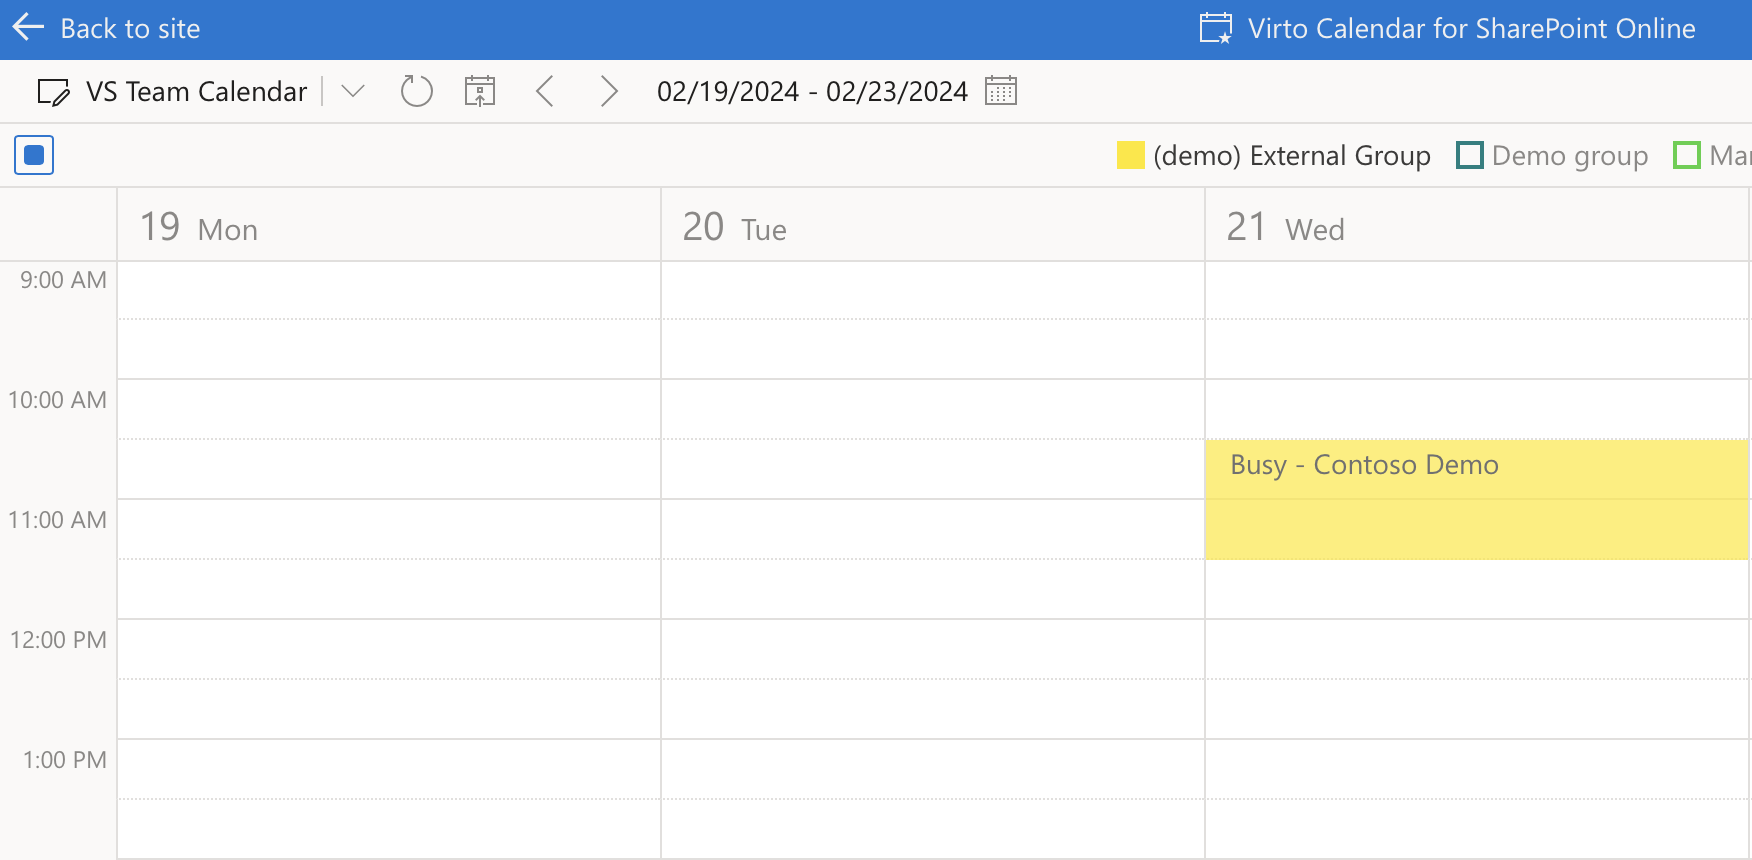Click the VS Team Calendar title
The height and width of the screenshot is (860, 1752).
pyautogui.click(x=195, y=91)
